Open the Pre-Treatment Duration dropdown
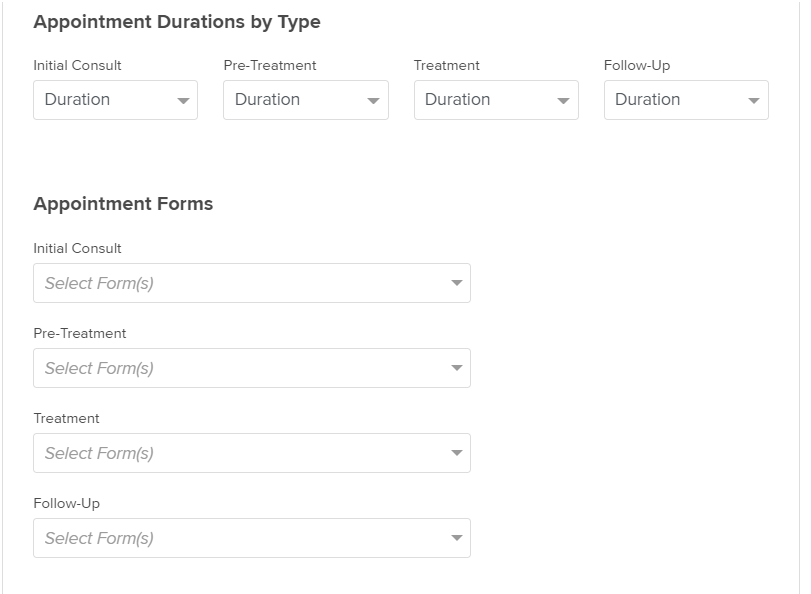811x594 pixels. coord(306,100)
